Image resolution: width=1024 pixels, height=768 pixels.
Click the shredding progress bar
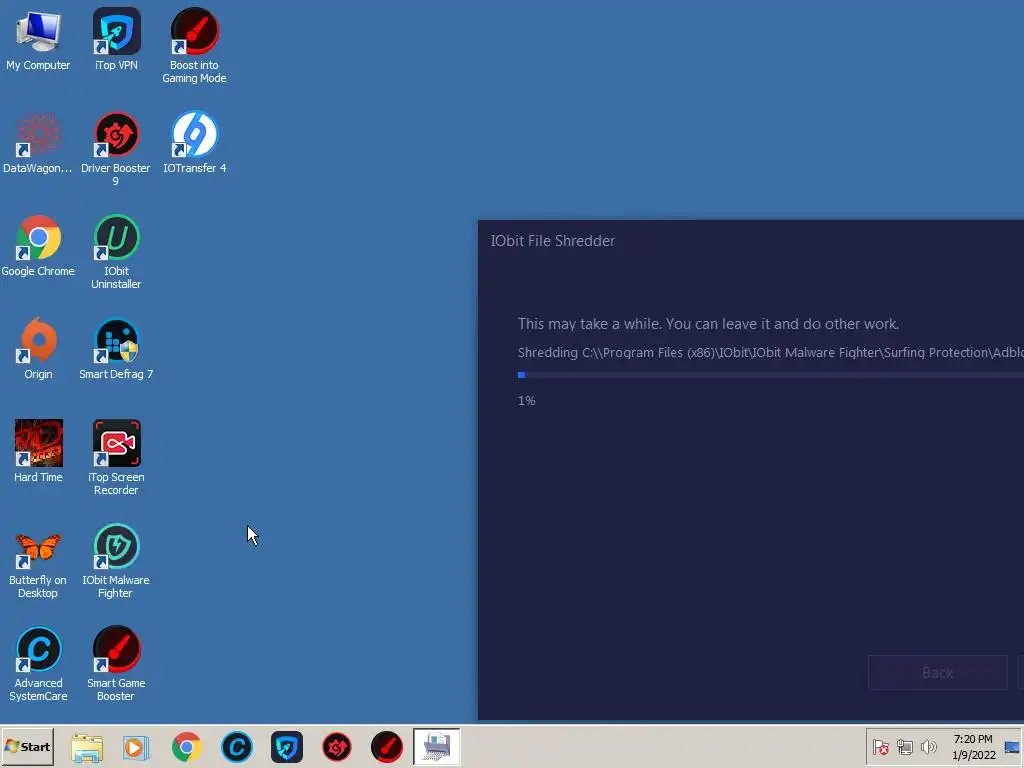click(771, 375)
